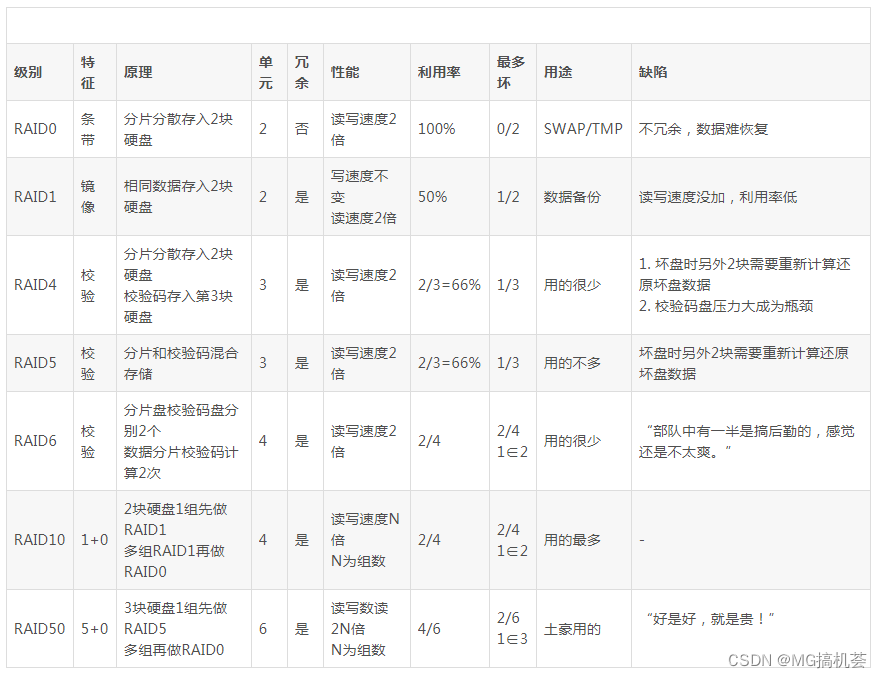Click the SWAP/TMP usage cell
This screenshot has height=678, width=882.
pos(584,129)
